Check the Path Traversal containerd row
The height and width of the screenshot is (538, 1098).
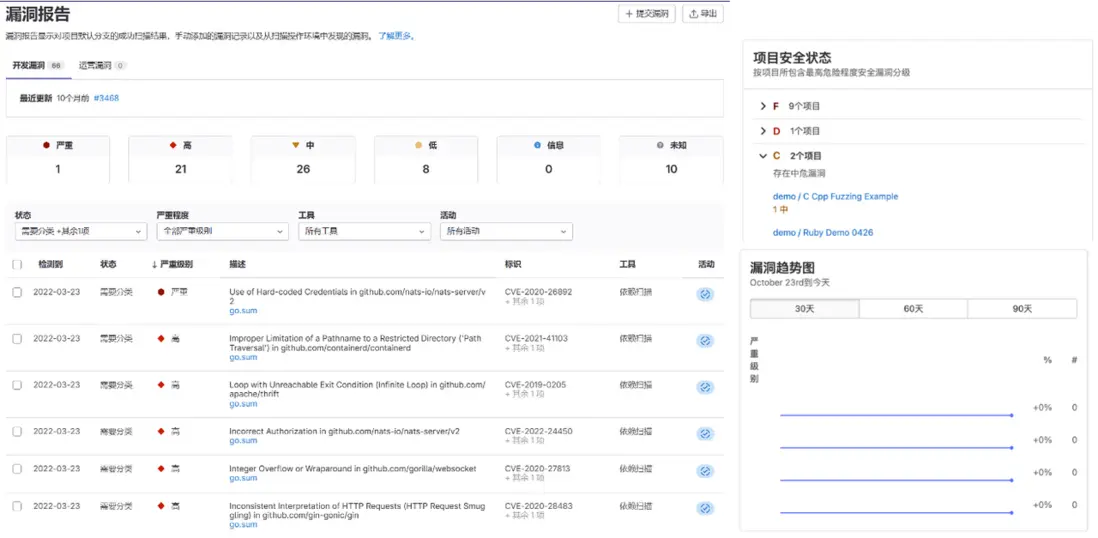tap(18, 338)
